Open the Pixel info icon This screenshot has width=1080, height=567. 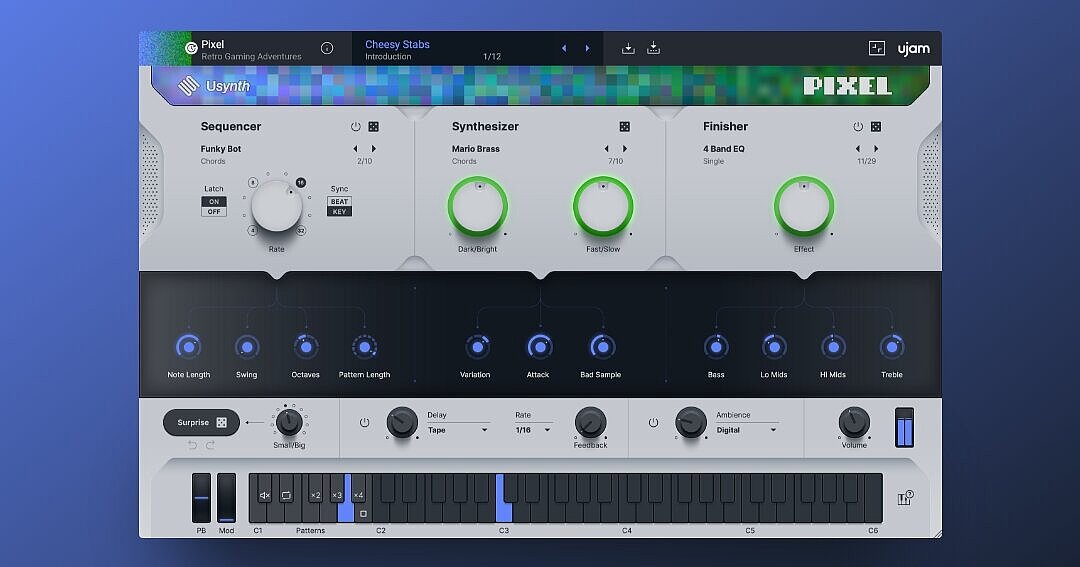pyautogui.click(x=327, y=48)
